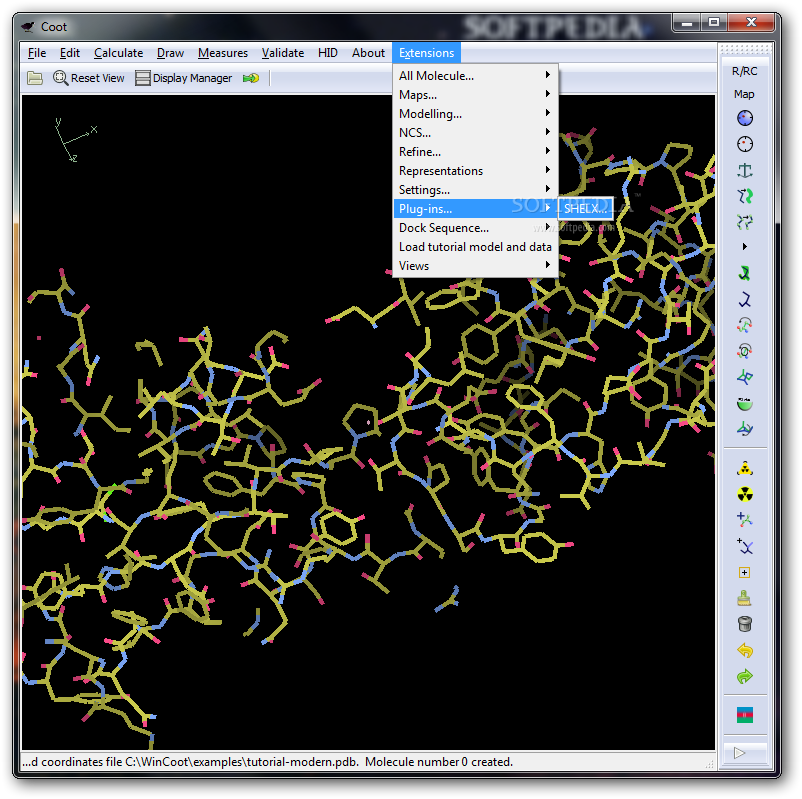
Task: Click Place Atom at Pointer icon
Action: 745,572
